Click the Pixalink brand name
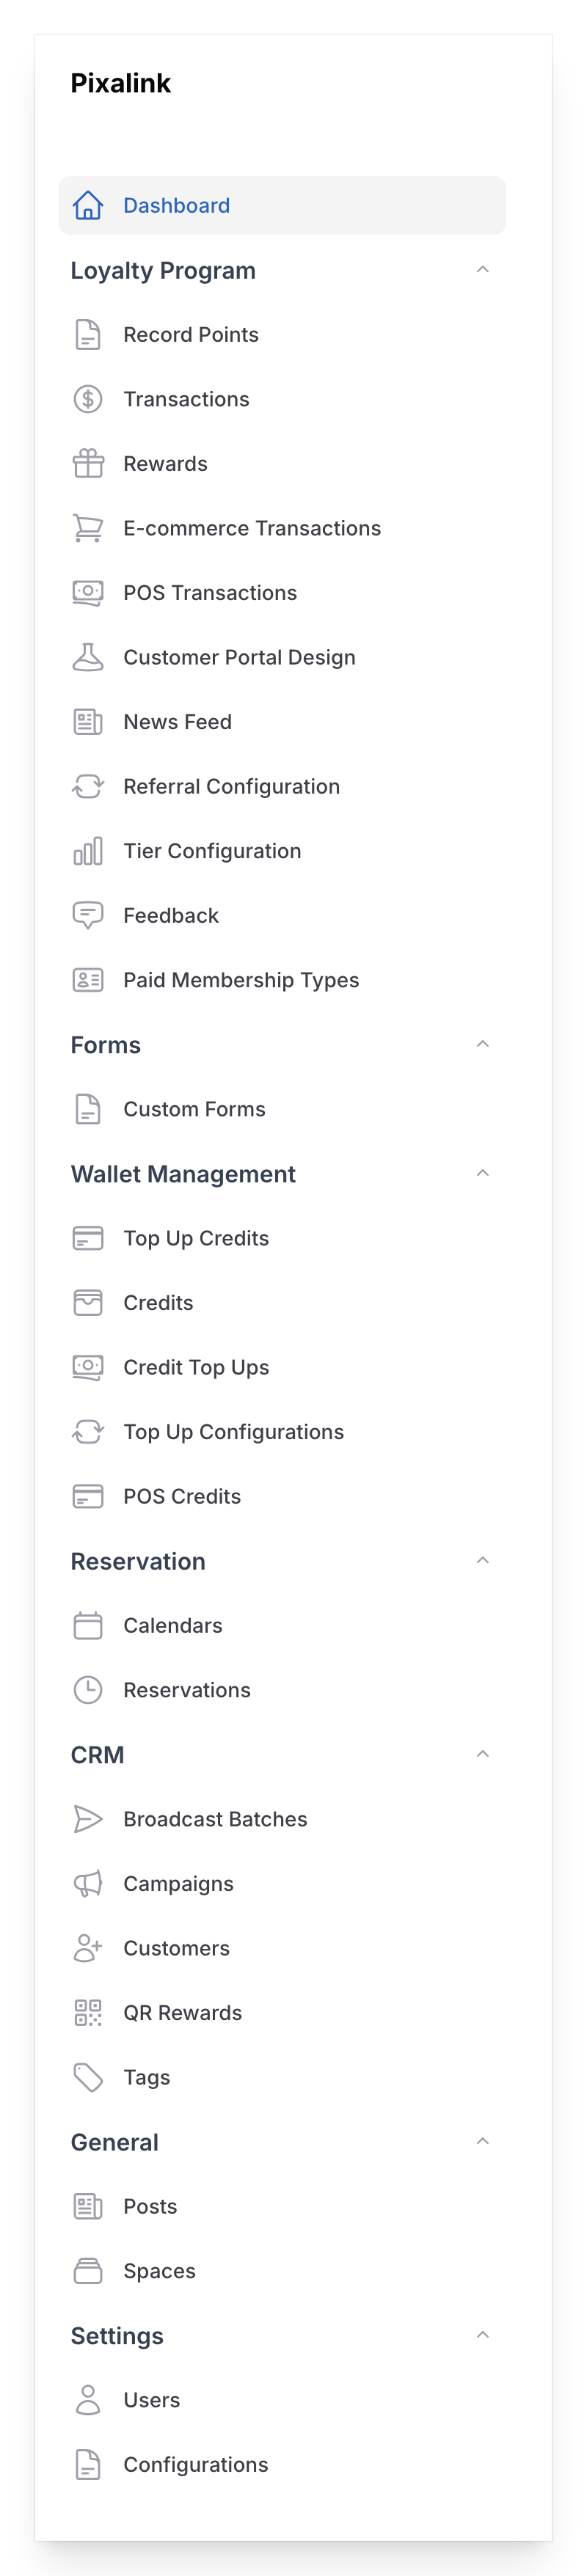Screen dimensions: 587x2576 pos(120,83)
